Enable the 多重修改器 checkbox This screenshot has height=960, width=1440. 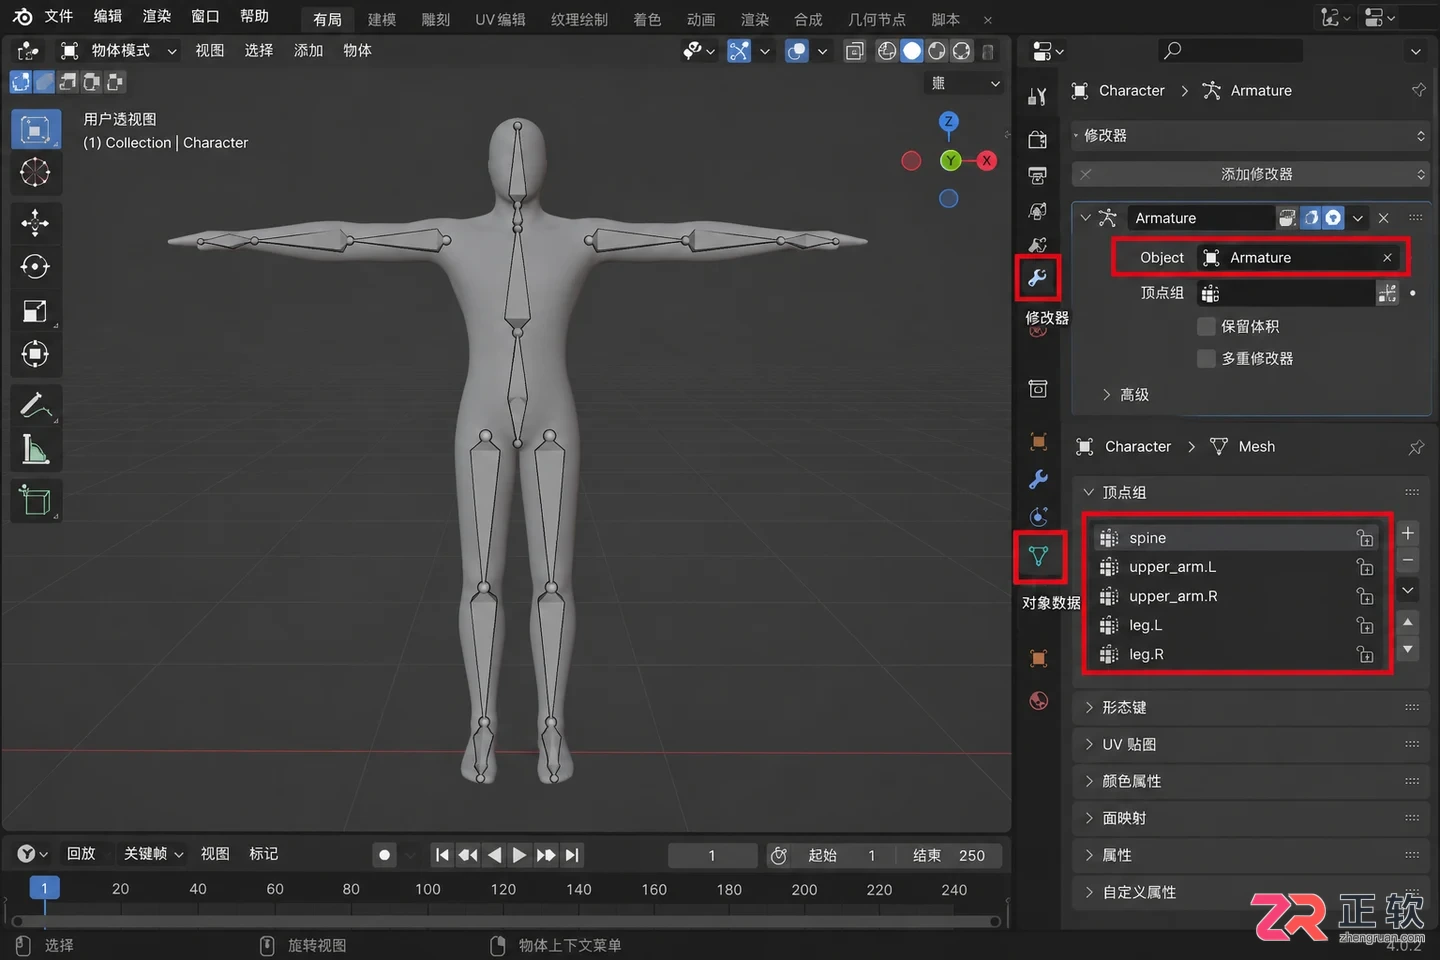pyautogui.click(x=1206, y=358)
